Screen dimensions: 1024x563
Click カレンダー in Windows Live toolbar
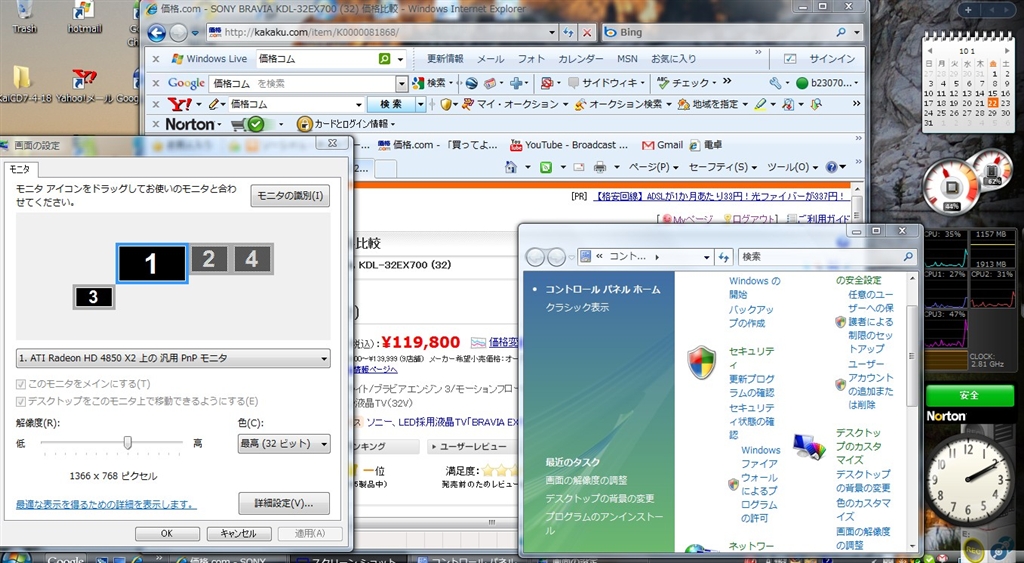(x=581, y=59)
